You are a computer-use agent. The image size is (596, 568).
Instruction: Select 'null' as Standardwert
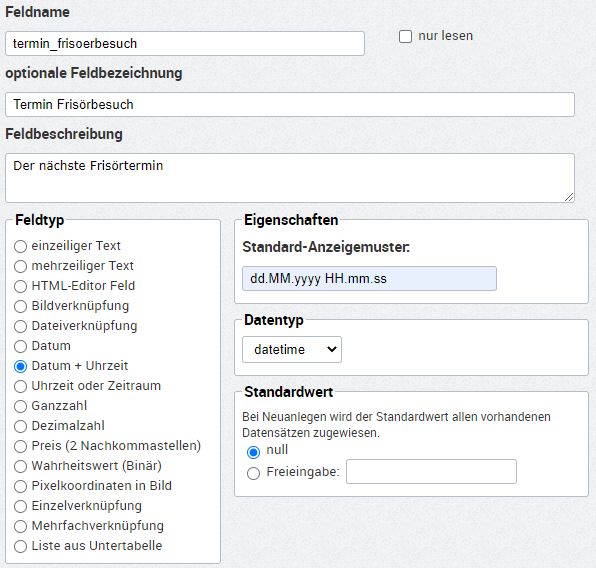click(x=254, y=452)
